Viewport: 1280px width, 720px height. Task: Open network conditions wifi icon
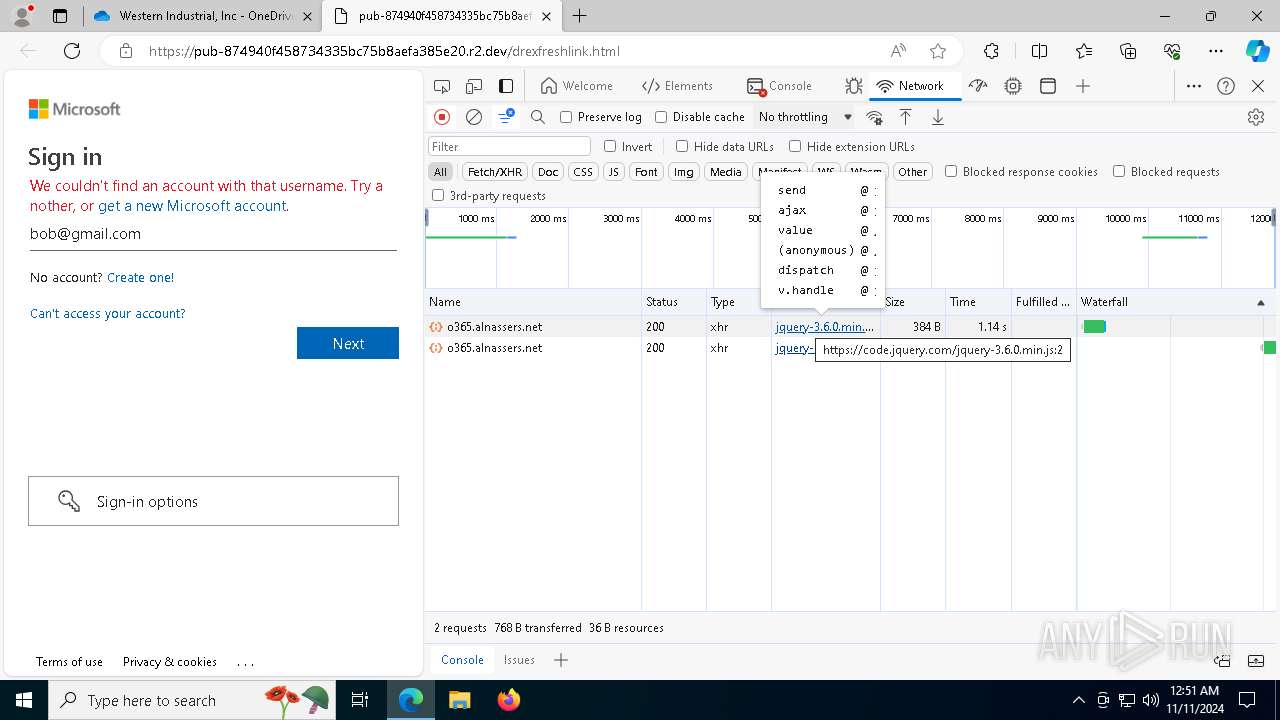coord(874,117)
